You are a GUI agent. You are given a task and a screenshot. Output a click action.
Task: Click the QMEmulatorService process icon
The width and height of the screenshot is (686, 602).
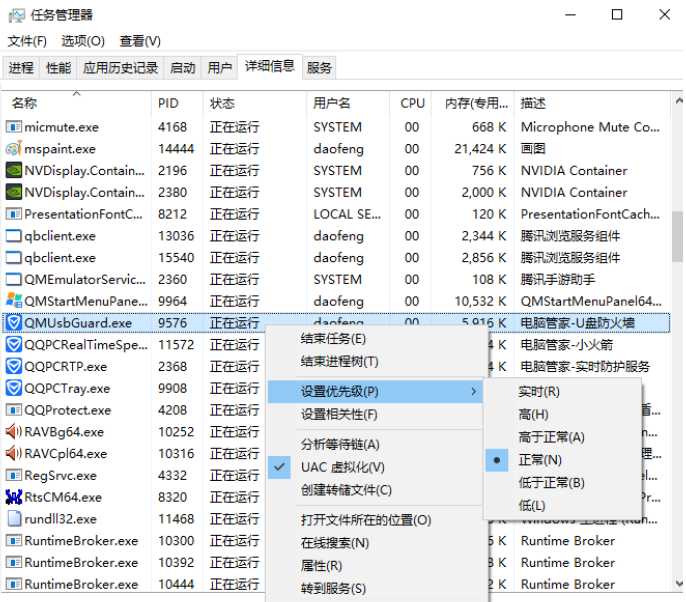[14, 279]
